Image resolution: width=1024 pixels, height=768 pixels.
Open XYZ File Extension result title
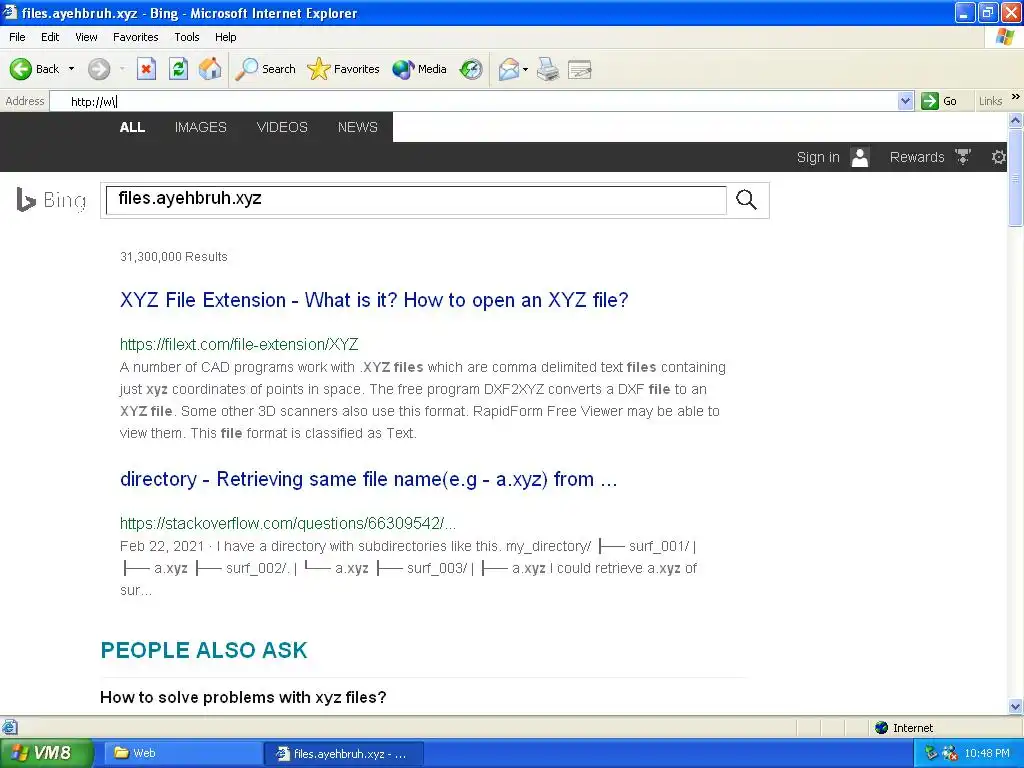374,300
